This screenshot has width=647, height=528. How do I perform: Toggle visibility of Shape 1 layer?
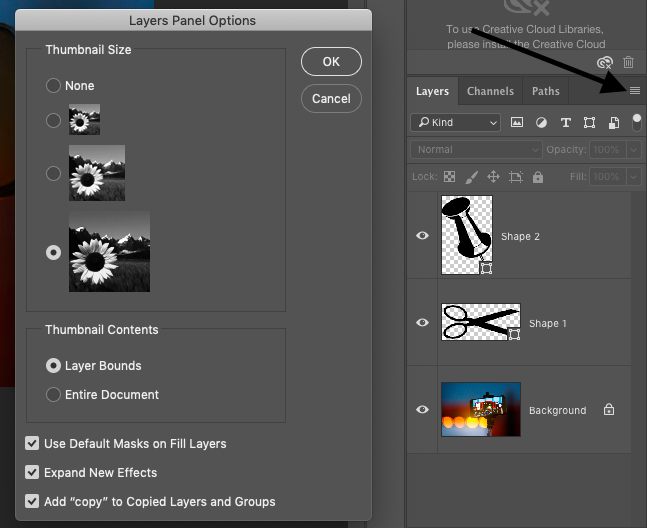[x=422, y=323]
